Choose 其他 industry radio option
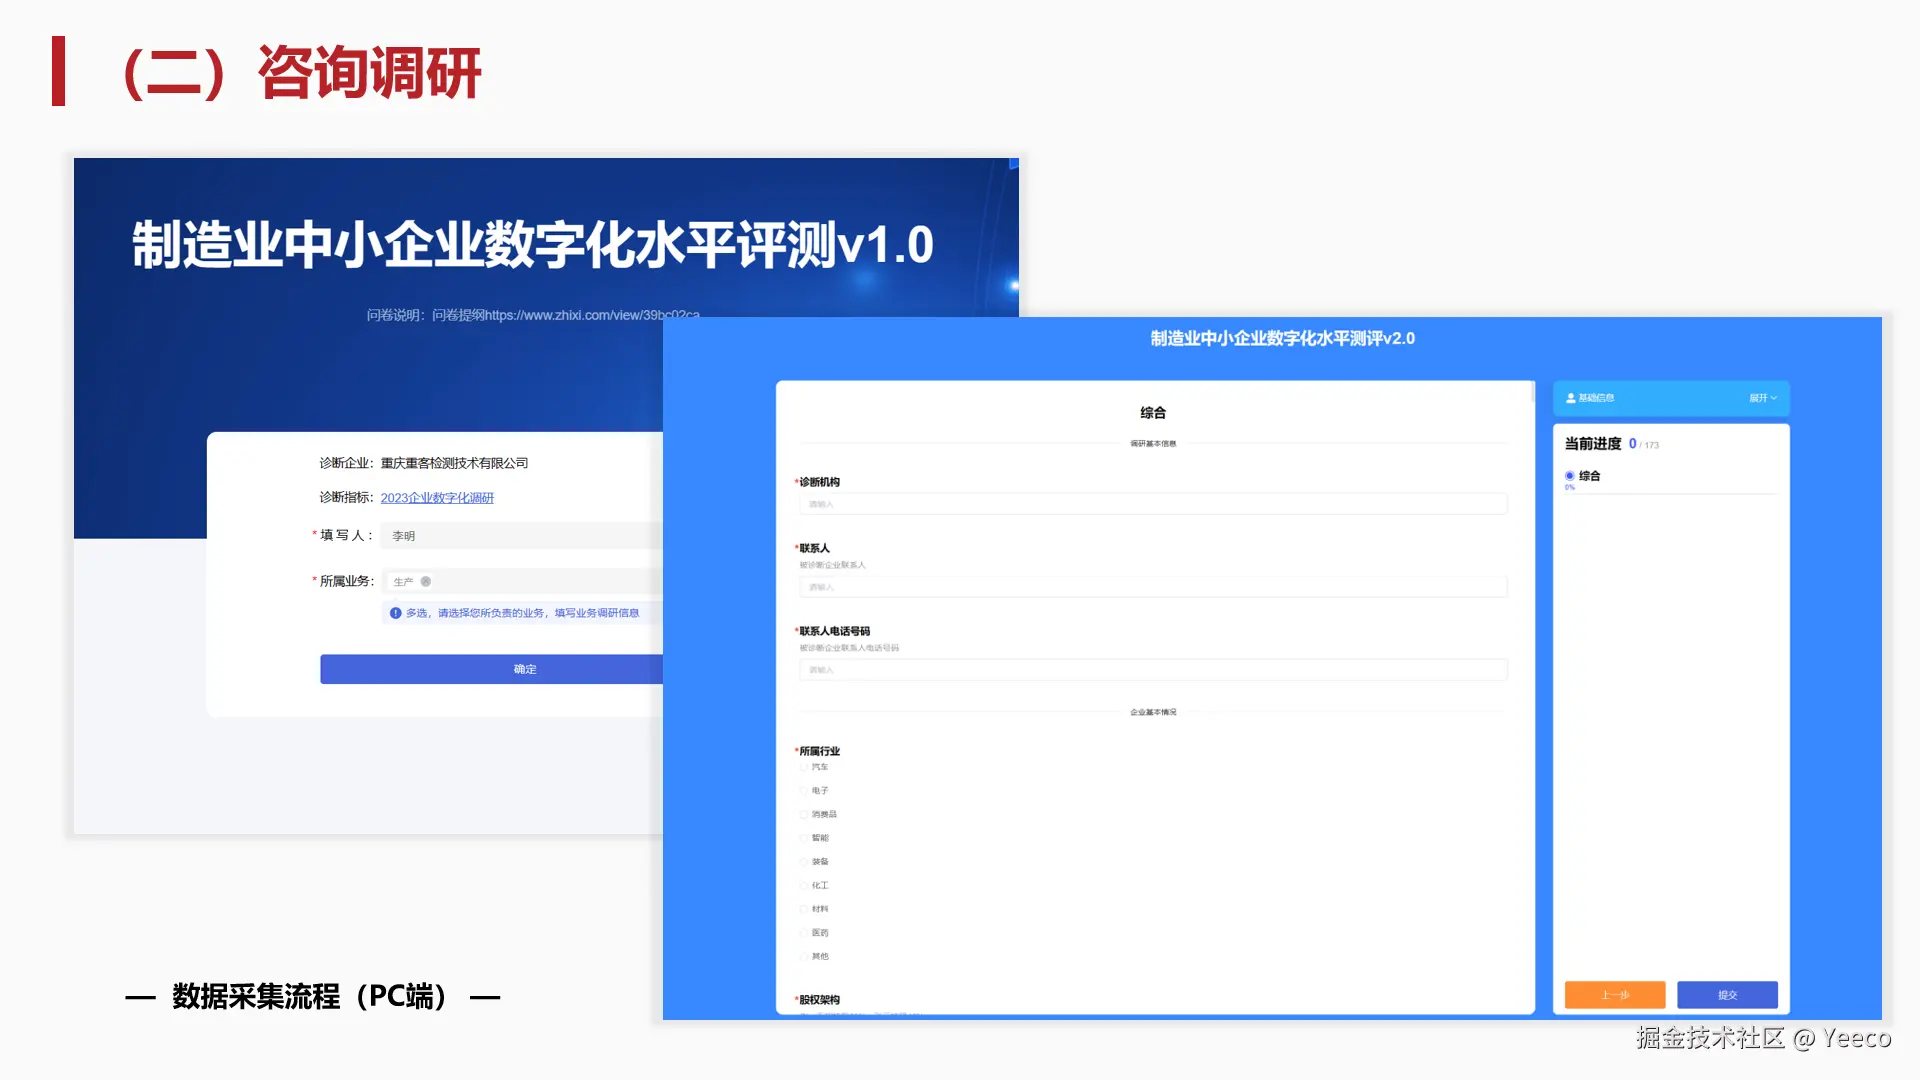The width and height of the screenshot is (1920, 1080). (804, 957)
